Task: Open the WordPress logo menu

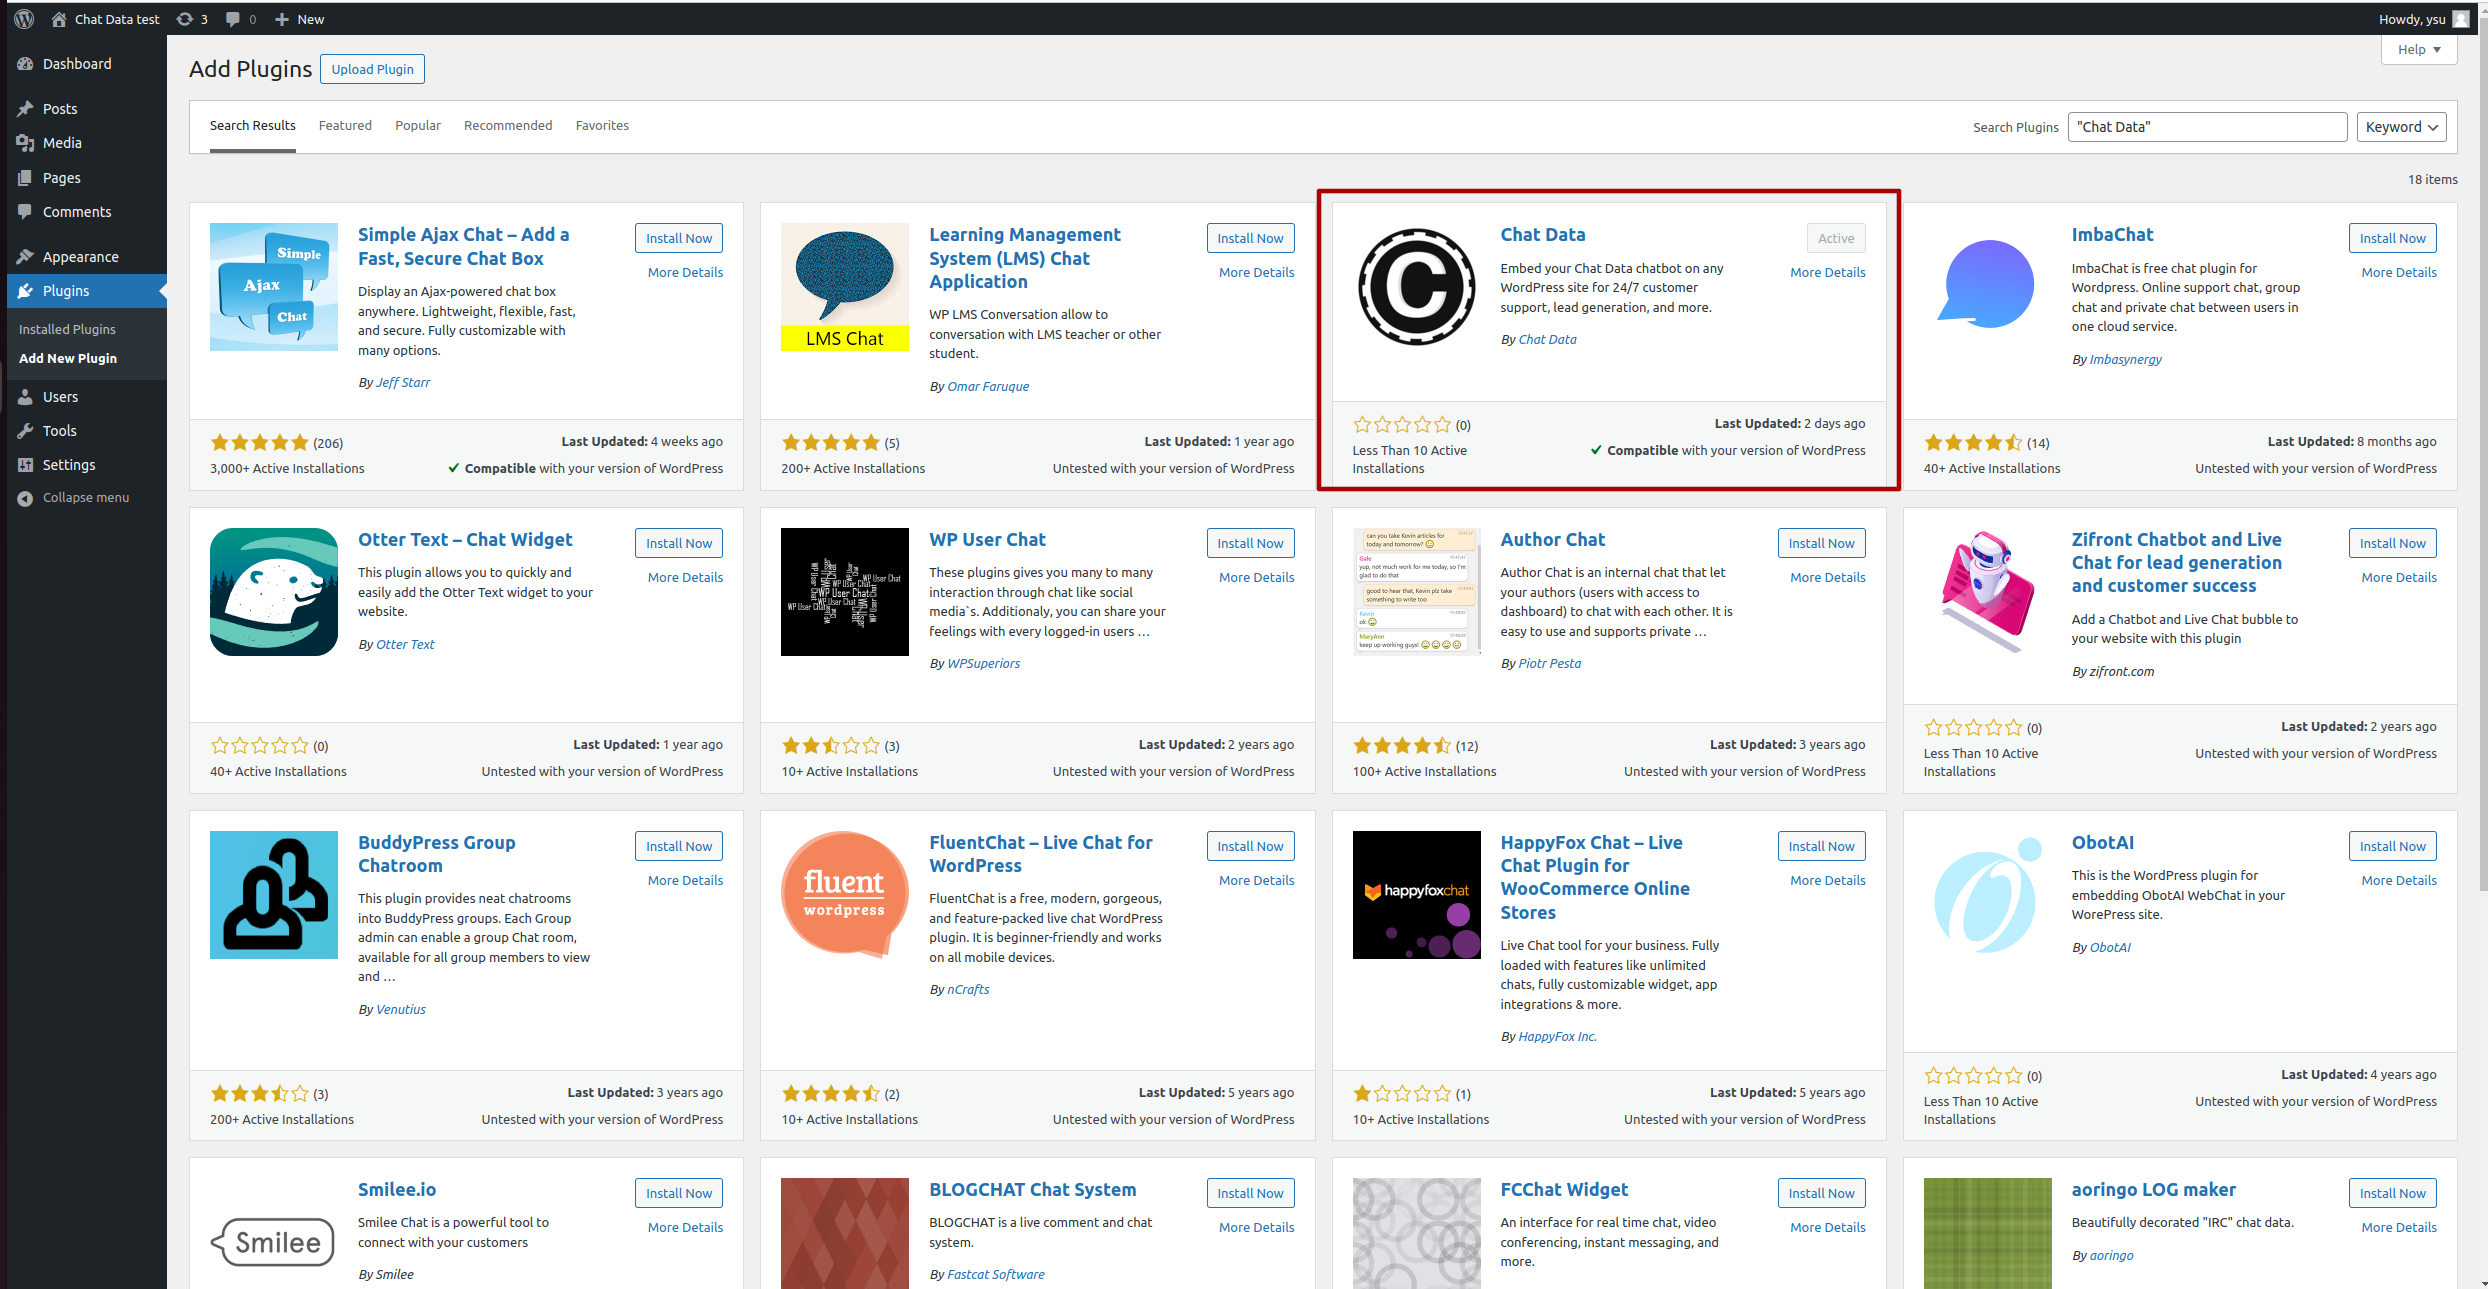Action: coord(24,19)
